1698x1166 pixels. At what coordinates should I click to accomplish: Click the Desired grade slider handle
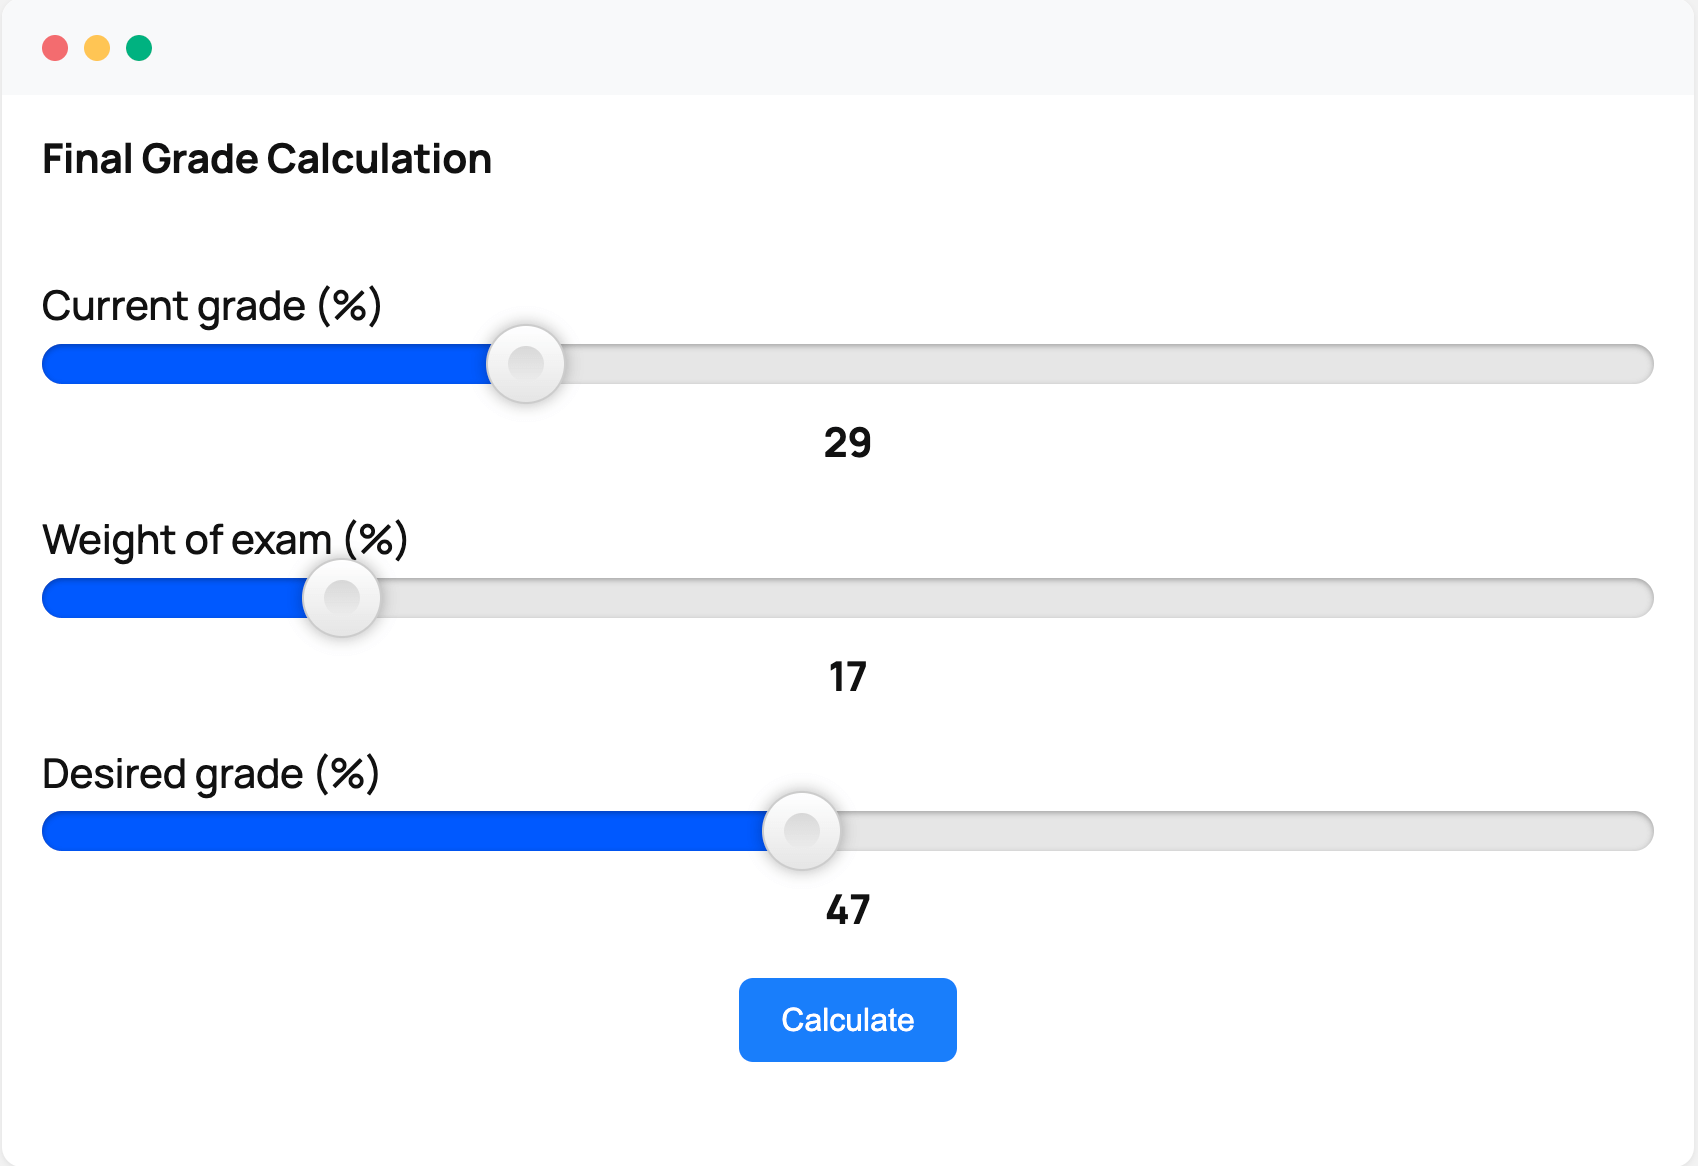pos(801,831)
